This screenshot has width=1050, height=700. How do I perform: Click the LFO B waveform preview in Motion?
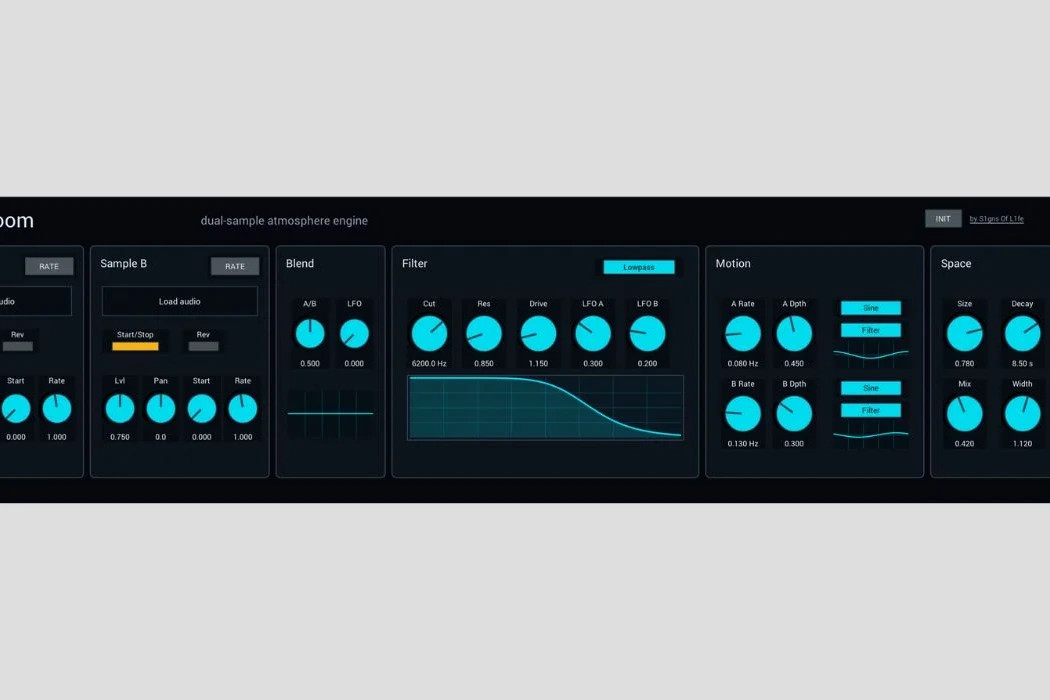(x=871, y=435)
